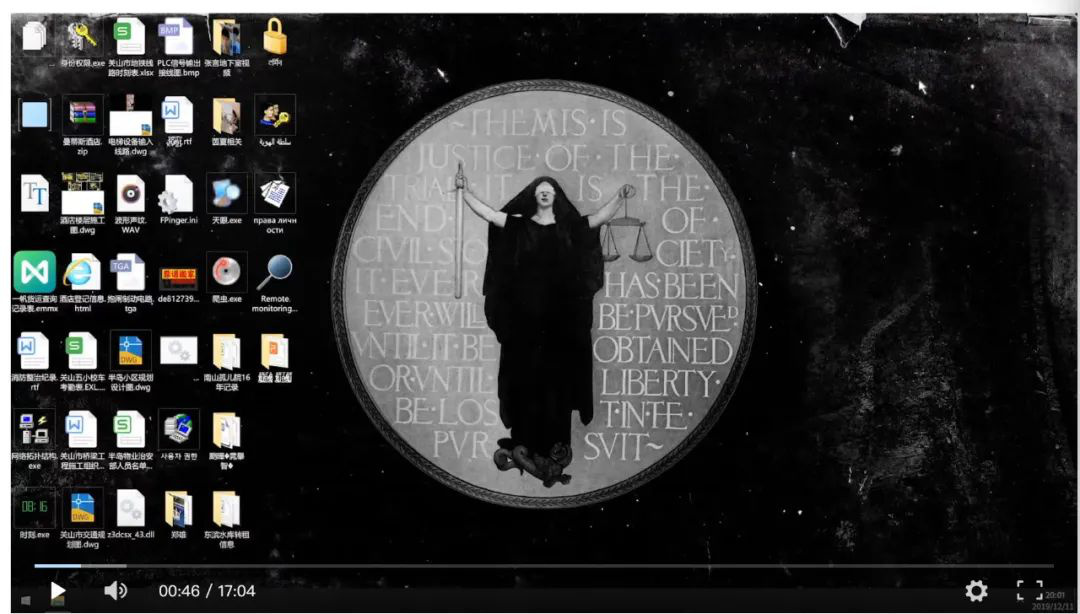
Task: Open the TT font file icon
Action: click(34, 193)
